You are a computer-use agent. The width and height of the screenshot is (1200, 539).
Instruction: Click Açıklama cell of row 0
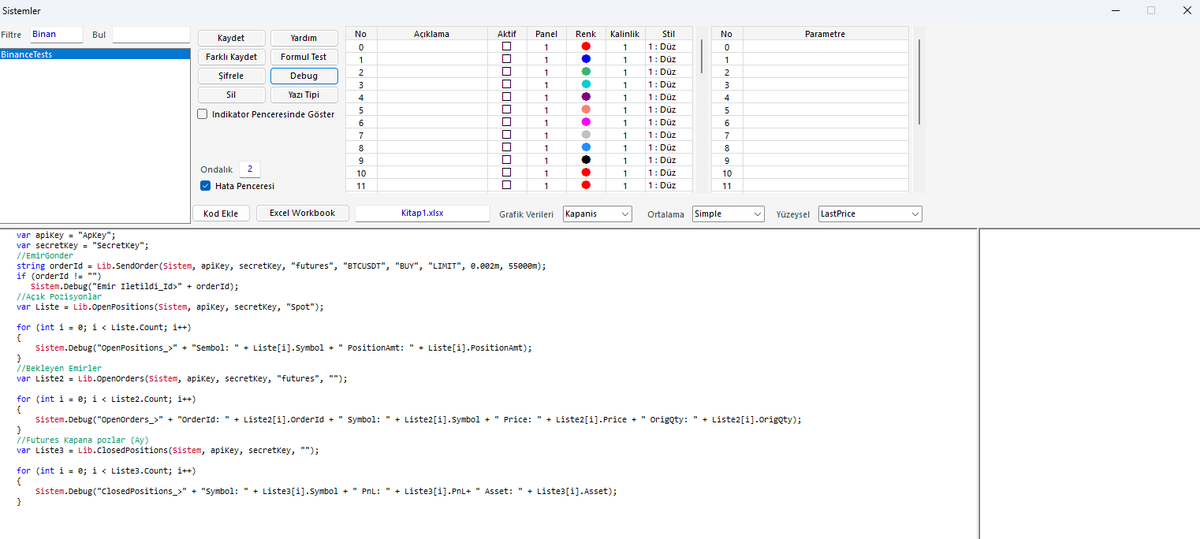[x=432, y=47]
